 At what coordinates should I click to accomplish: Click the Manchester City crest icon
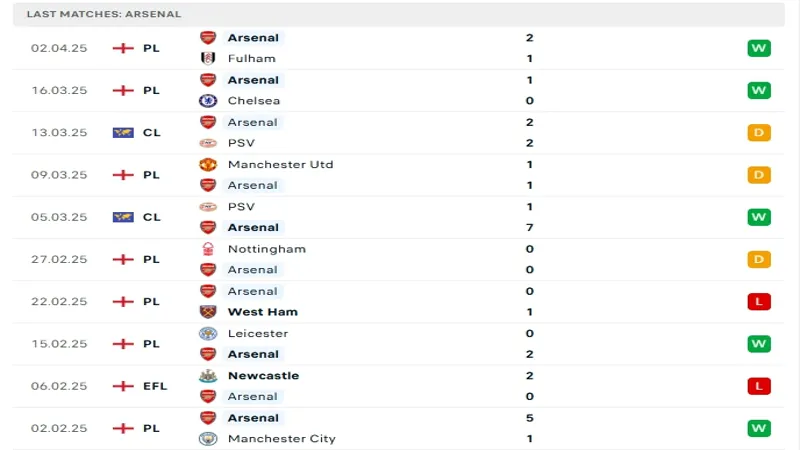(x=208, y=439)
